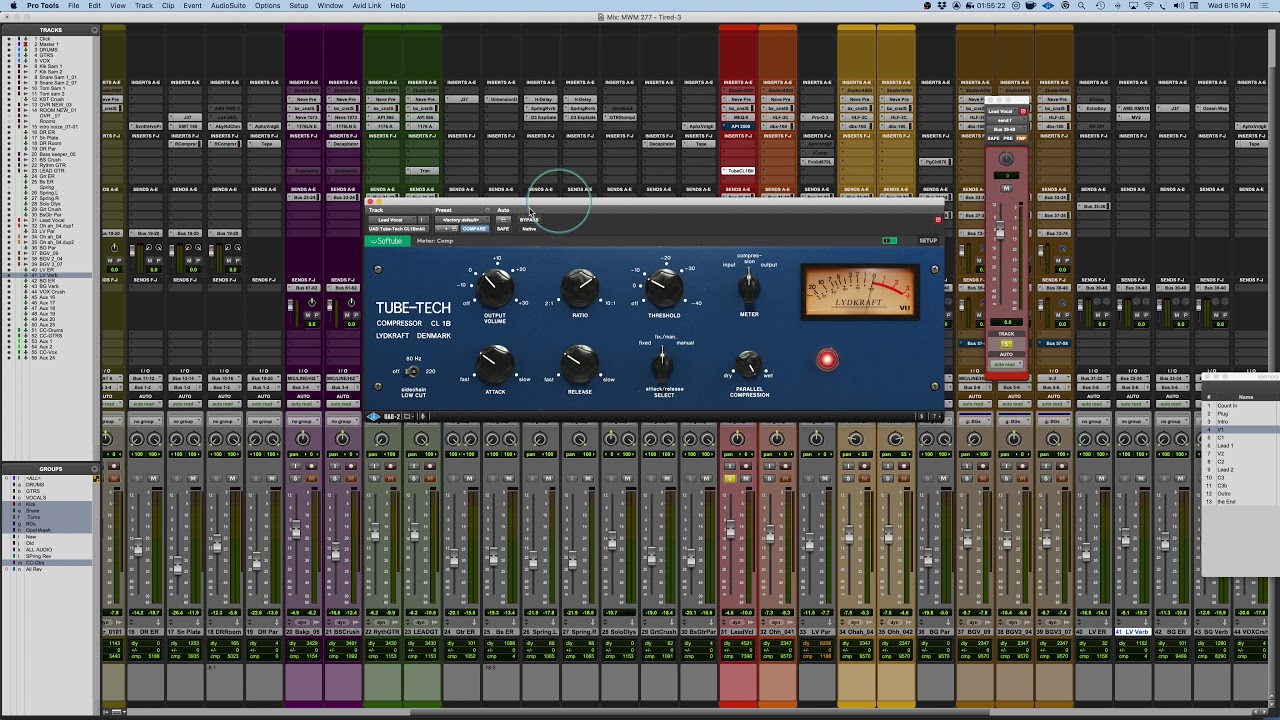This screenshot has height=720, width=1280.
Task: Open the auto read dropdown in send window
Action: coord(1007,364)
